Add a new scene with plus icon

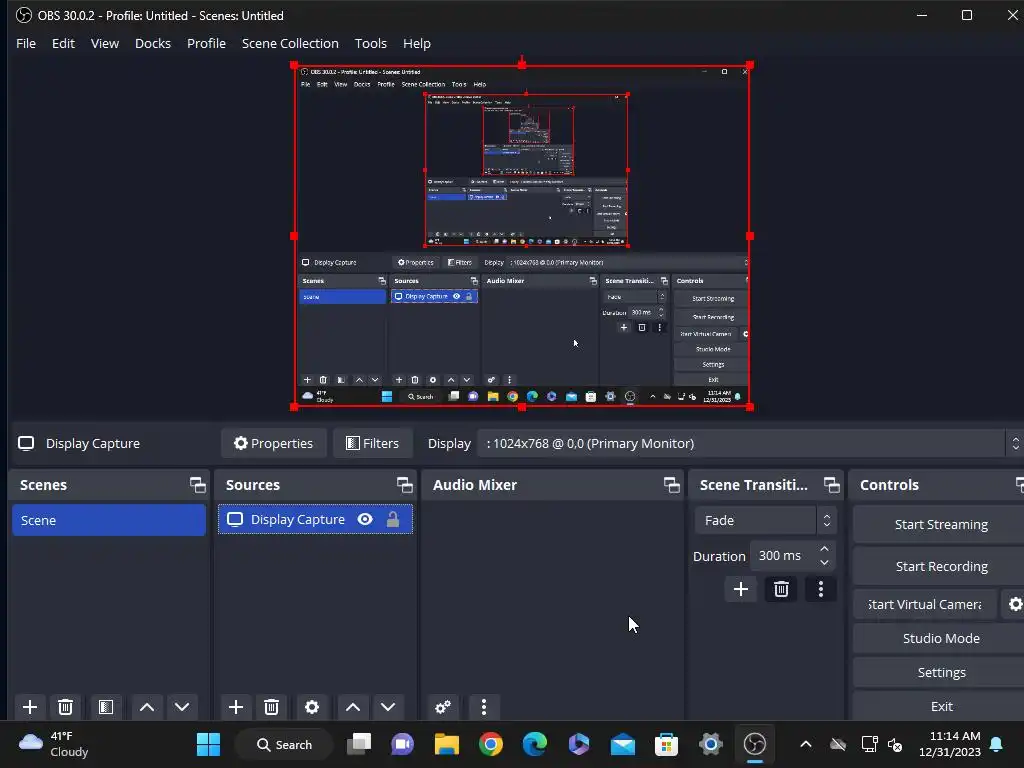tap(29, 707)
